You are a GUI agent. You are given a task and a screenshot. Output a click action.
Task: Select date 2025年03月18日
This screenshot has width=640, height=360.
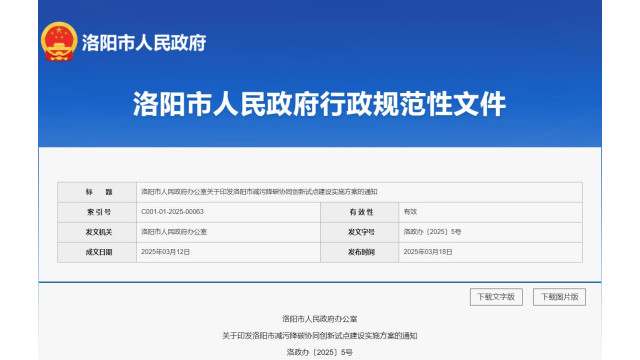pyautogui.click(x=428, y=252)
